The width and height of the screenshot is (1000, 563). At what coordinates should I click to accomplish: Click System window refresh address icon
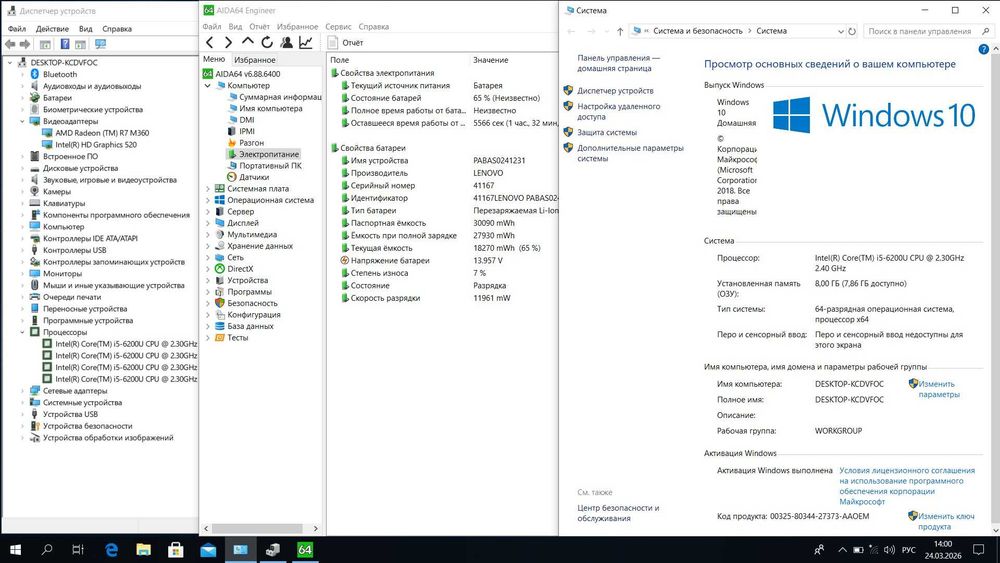(851, 31)
